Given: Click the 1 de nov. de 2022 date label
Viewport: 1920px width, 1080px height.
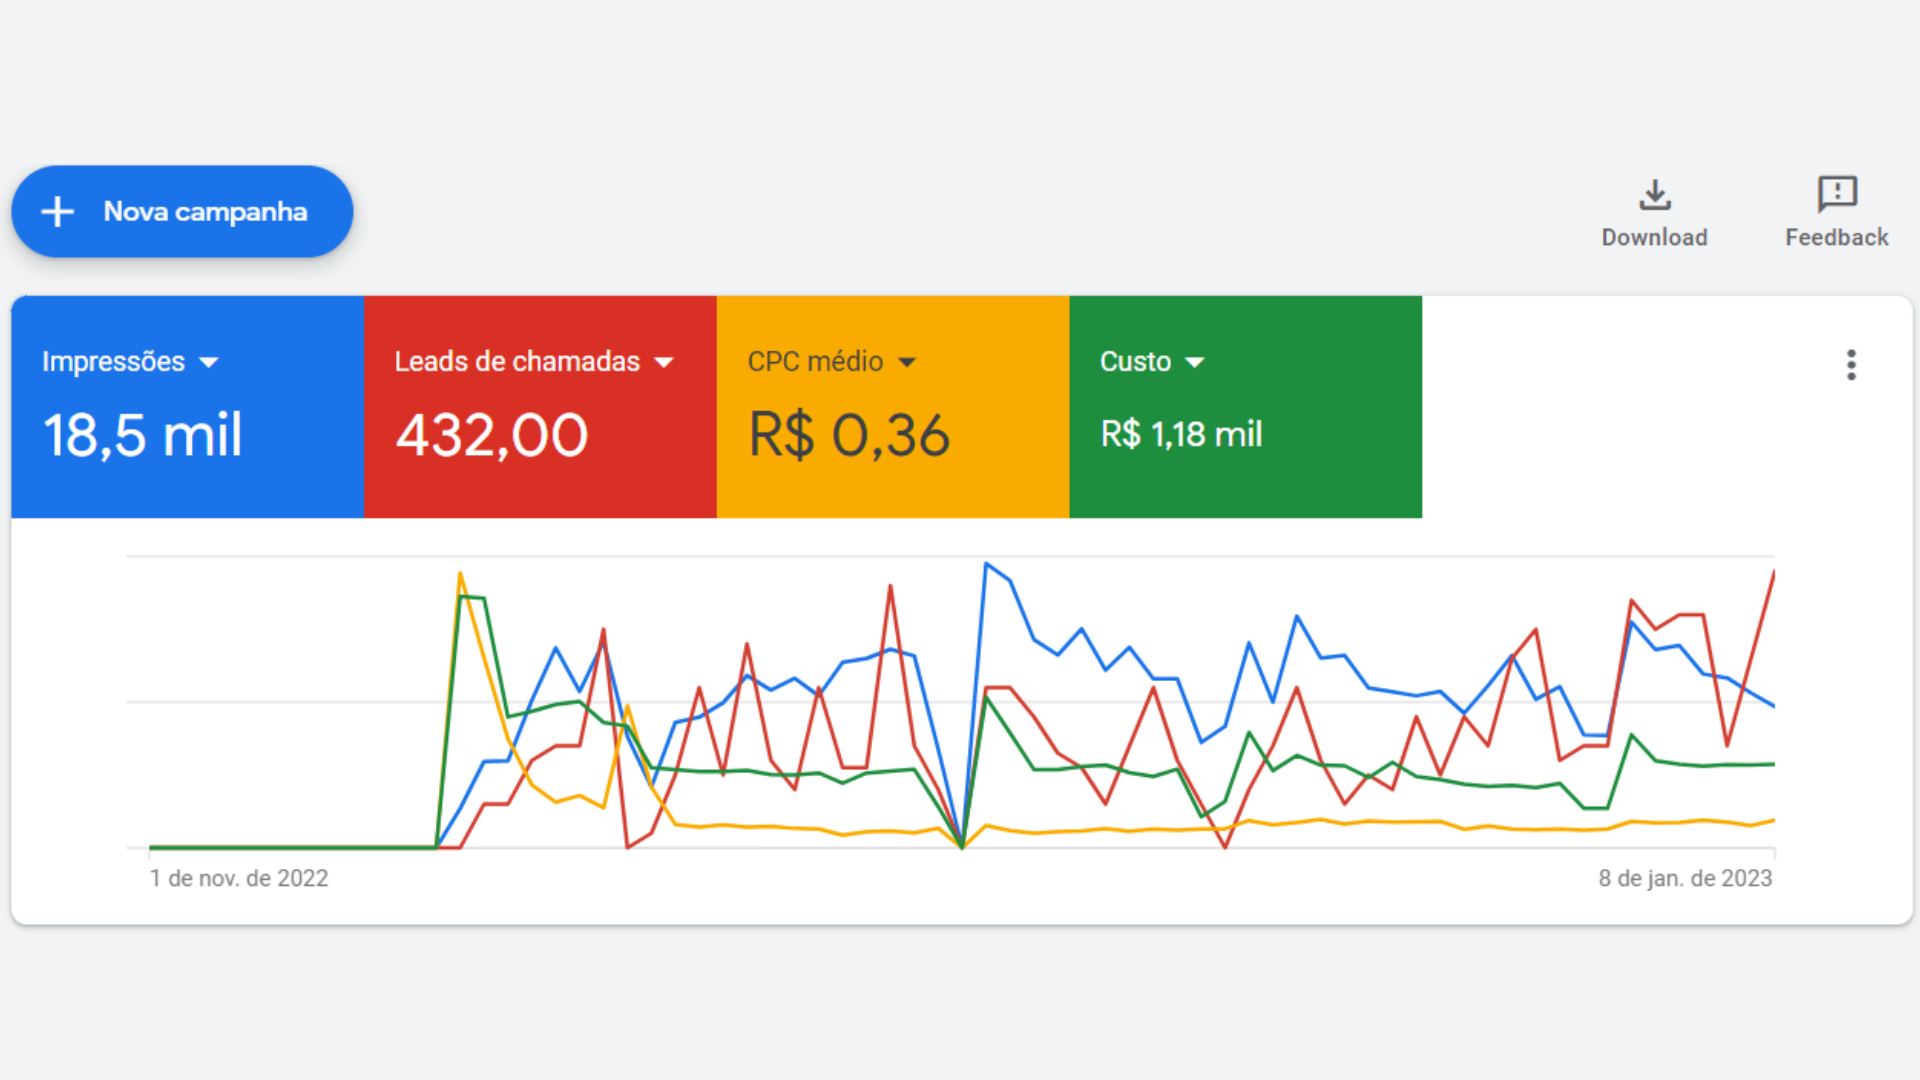Looking at the screenshot, I should (239, 878).
